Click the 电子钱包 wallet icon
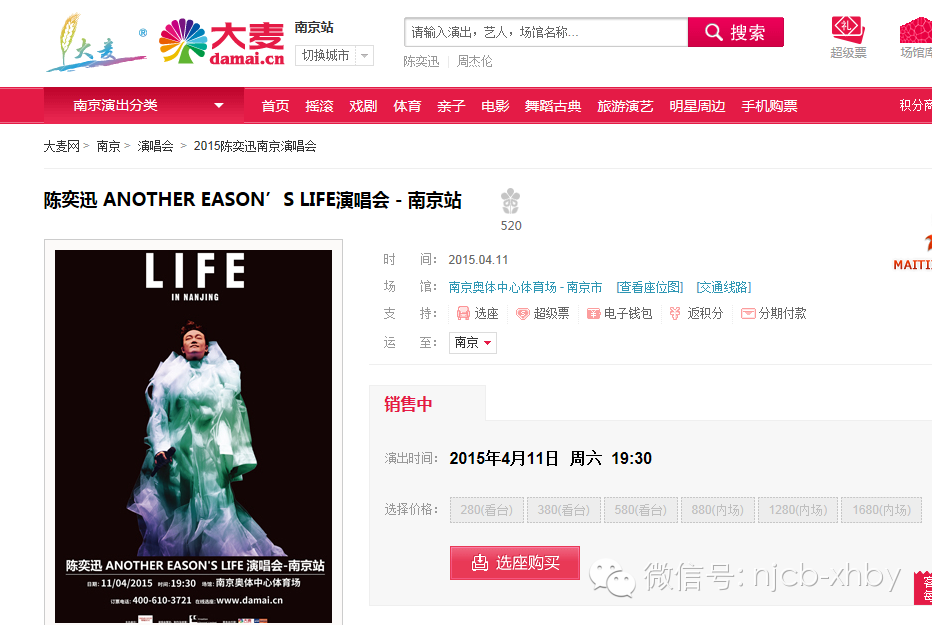The height and width of the screenshot is (625, 932). coord(593,314)
